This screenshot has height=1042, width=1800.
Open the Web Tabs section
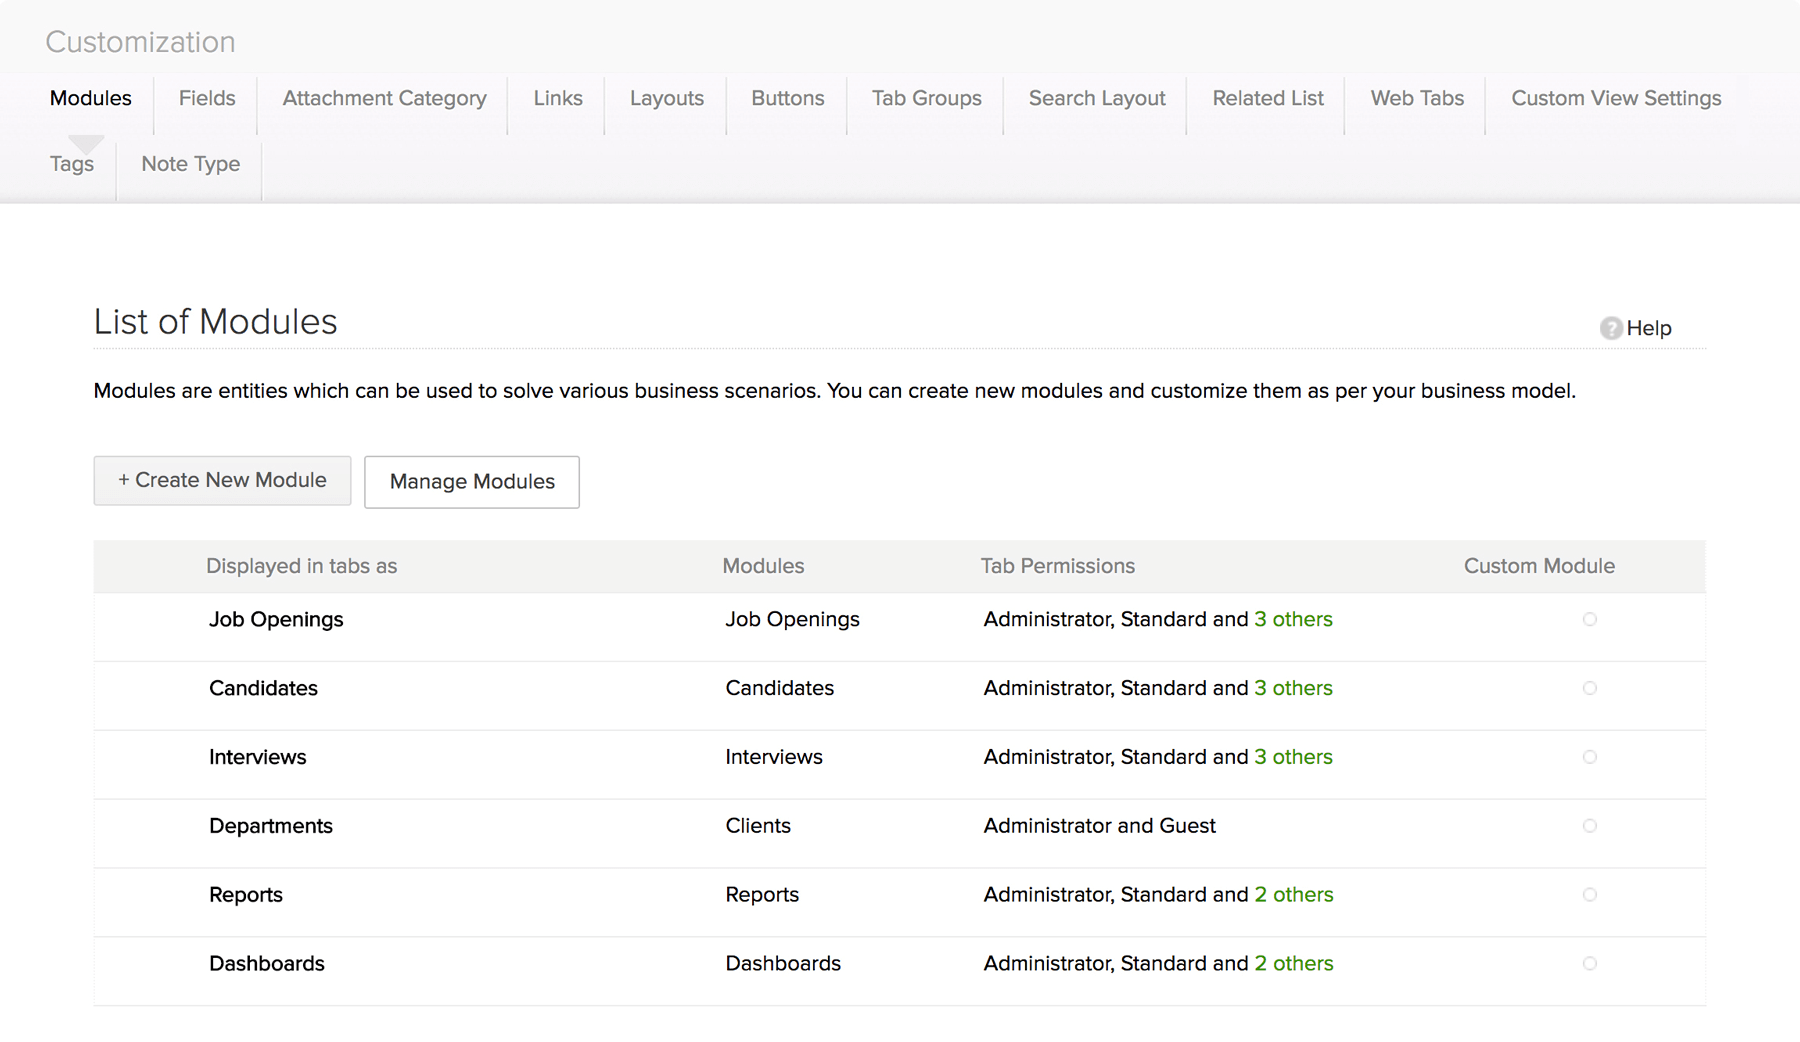1417,98
